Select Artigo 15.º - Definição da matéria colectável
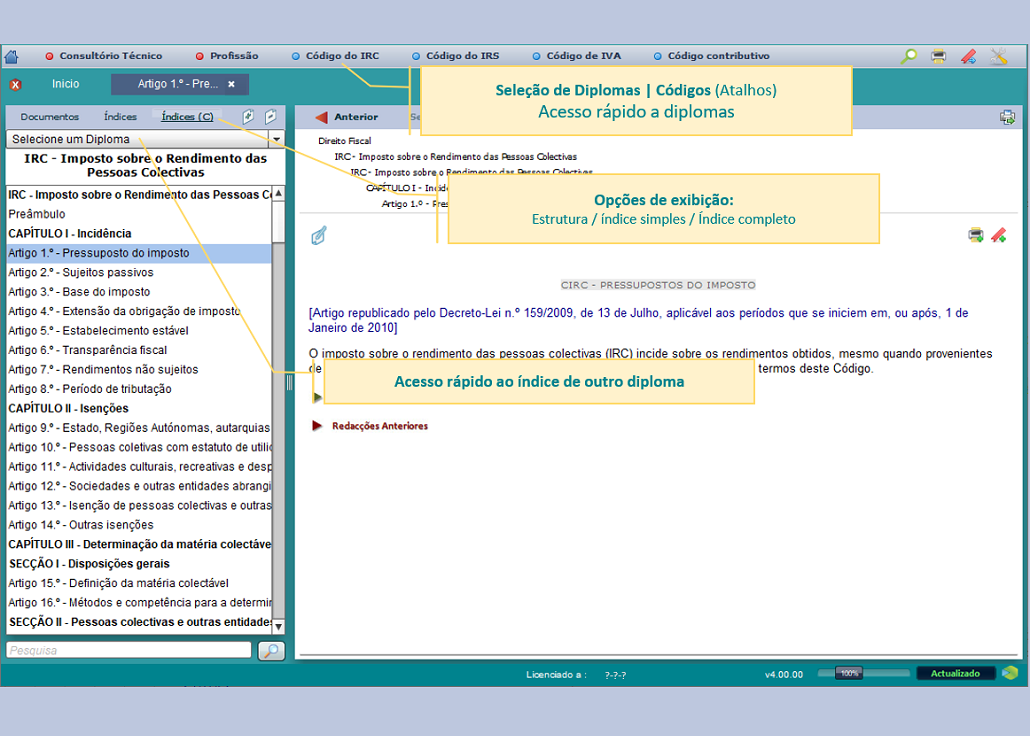Viewport: 1030px width, 736px height. pyautogui.click(x=139, y=583)
